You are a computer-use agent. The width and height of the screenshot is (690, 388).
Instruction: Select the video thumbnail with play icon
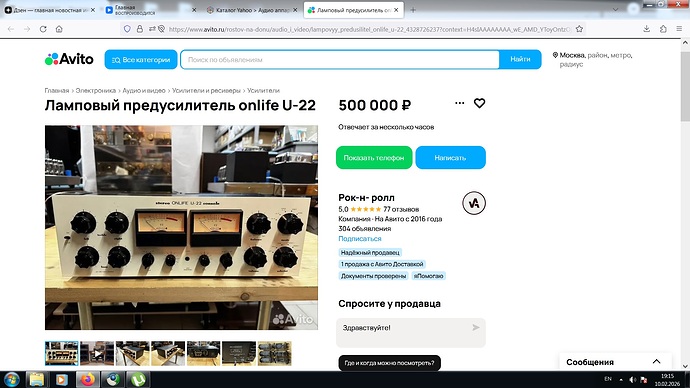click(x=97, y=353)
